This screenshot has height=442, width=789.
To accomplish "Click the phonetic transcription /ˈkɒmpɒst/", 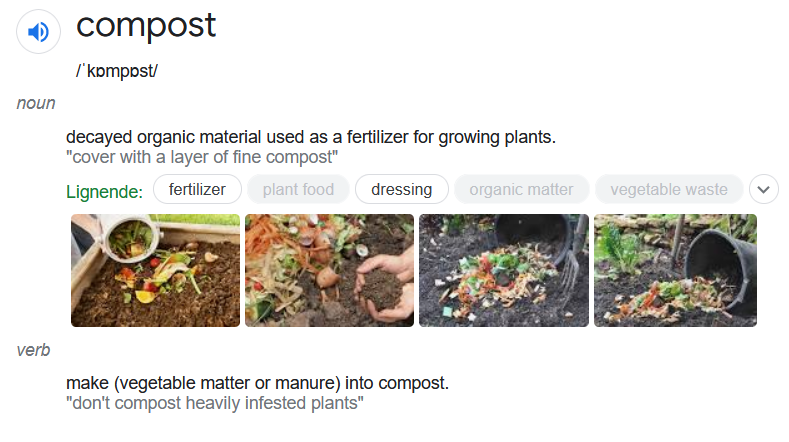I will point(117,71).
